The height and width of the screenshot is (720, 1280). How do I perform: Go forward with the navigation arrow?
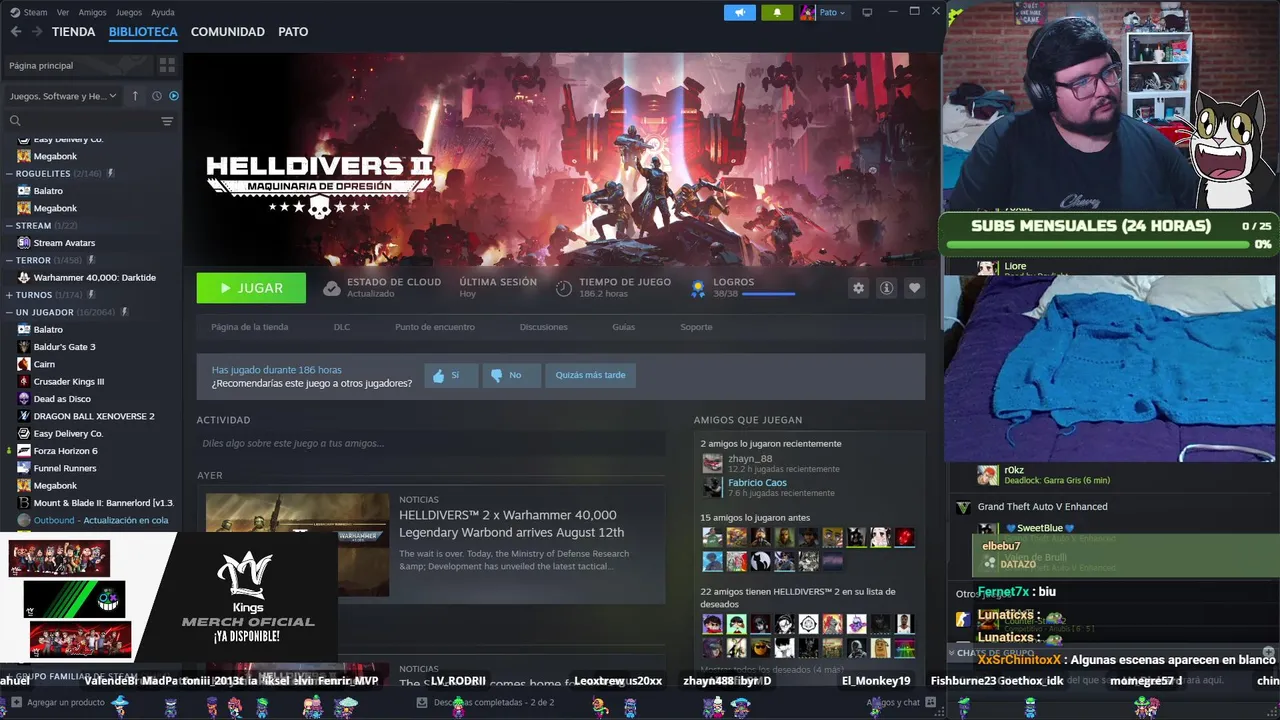(x=37, y=32)
